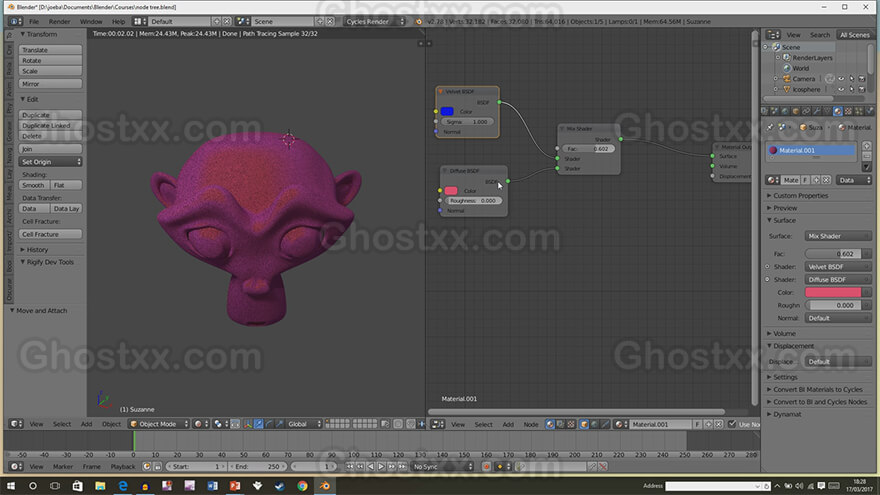Click the Cell Fracture button
The image size is (880, 495).
coord(51,234)
